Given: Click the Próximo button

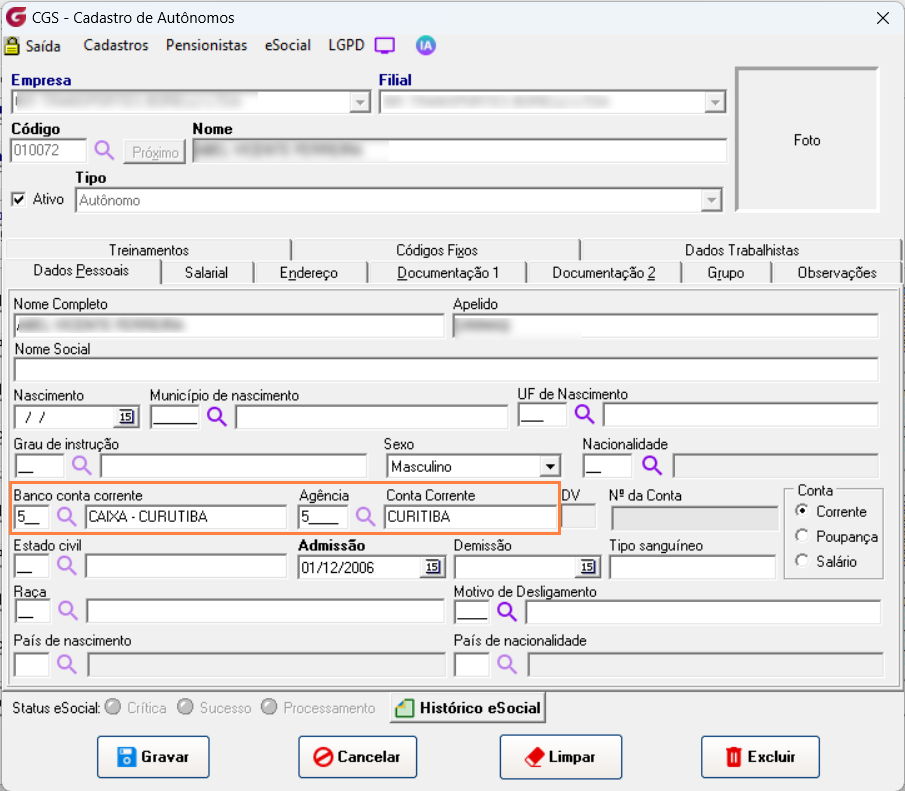Looking at the screenshot, I should point(154,152).
